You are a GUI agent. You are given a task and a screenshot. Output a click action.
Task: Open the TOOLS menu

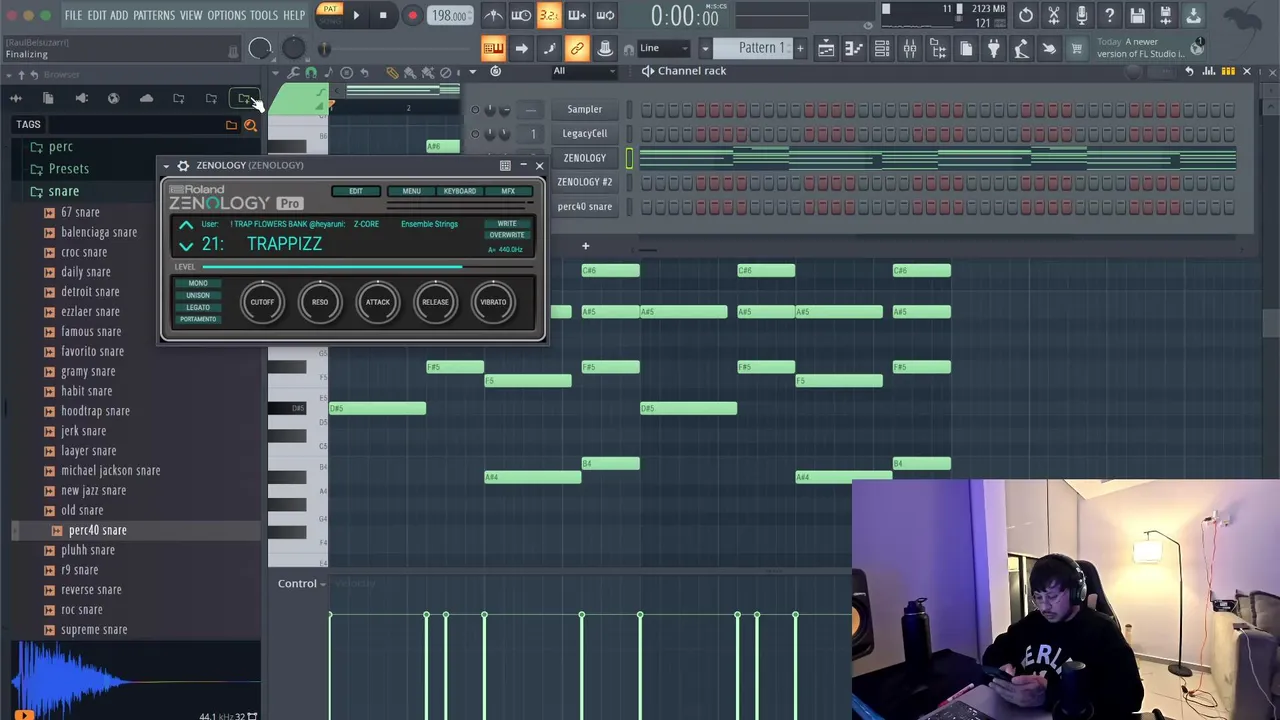264,15
